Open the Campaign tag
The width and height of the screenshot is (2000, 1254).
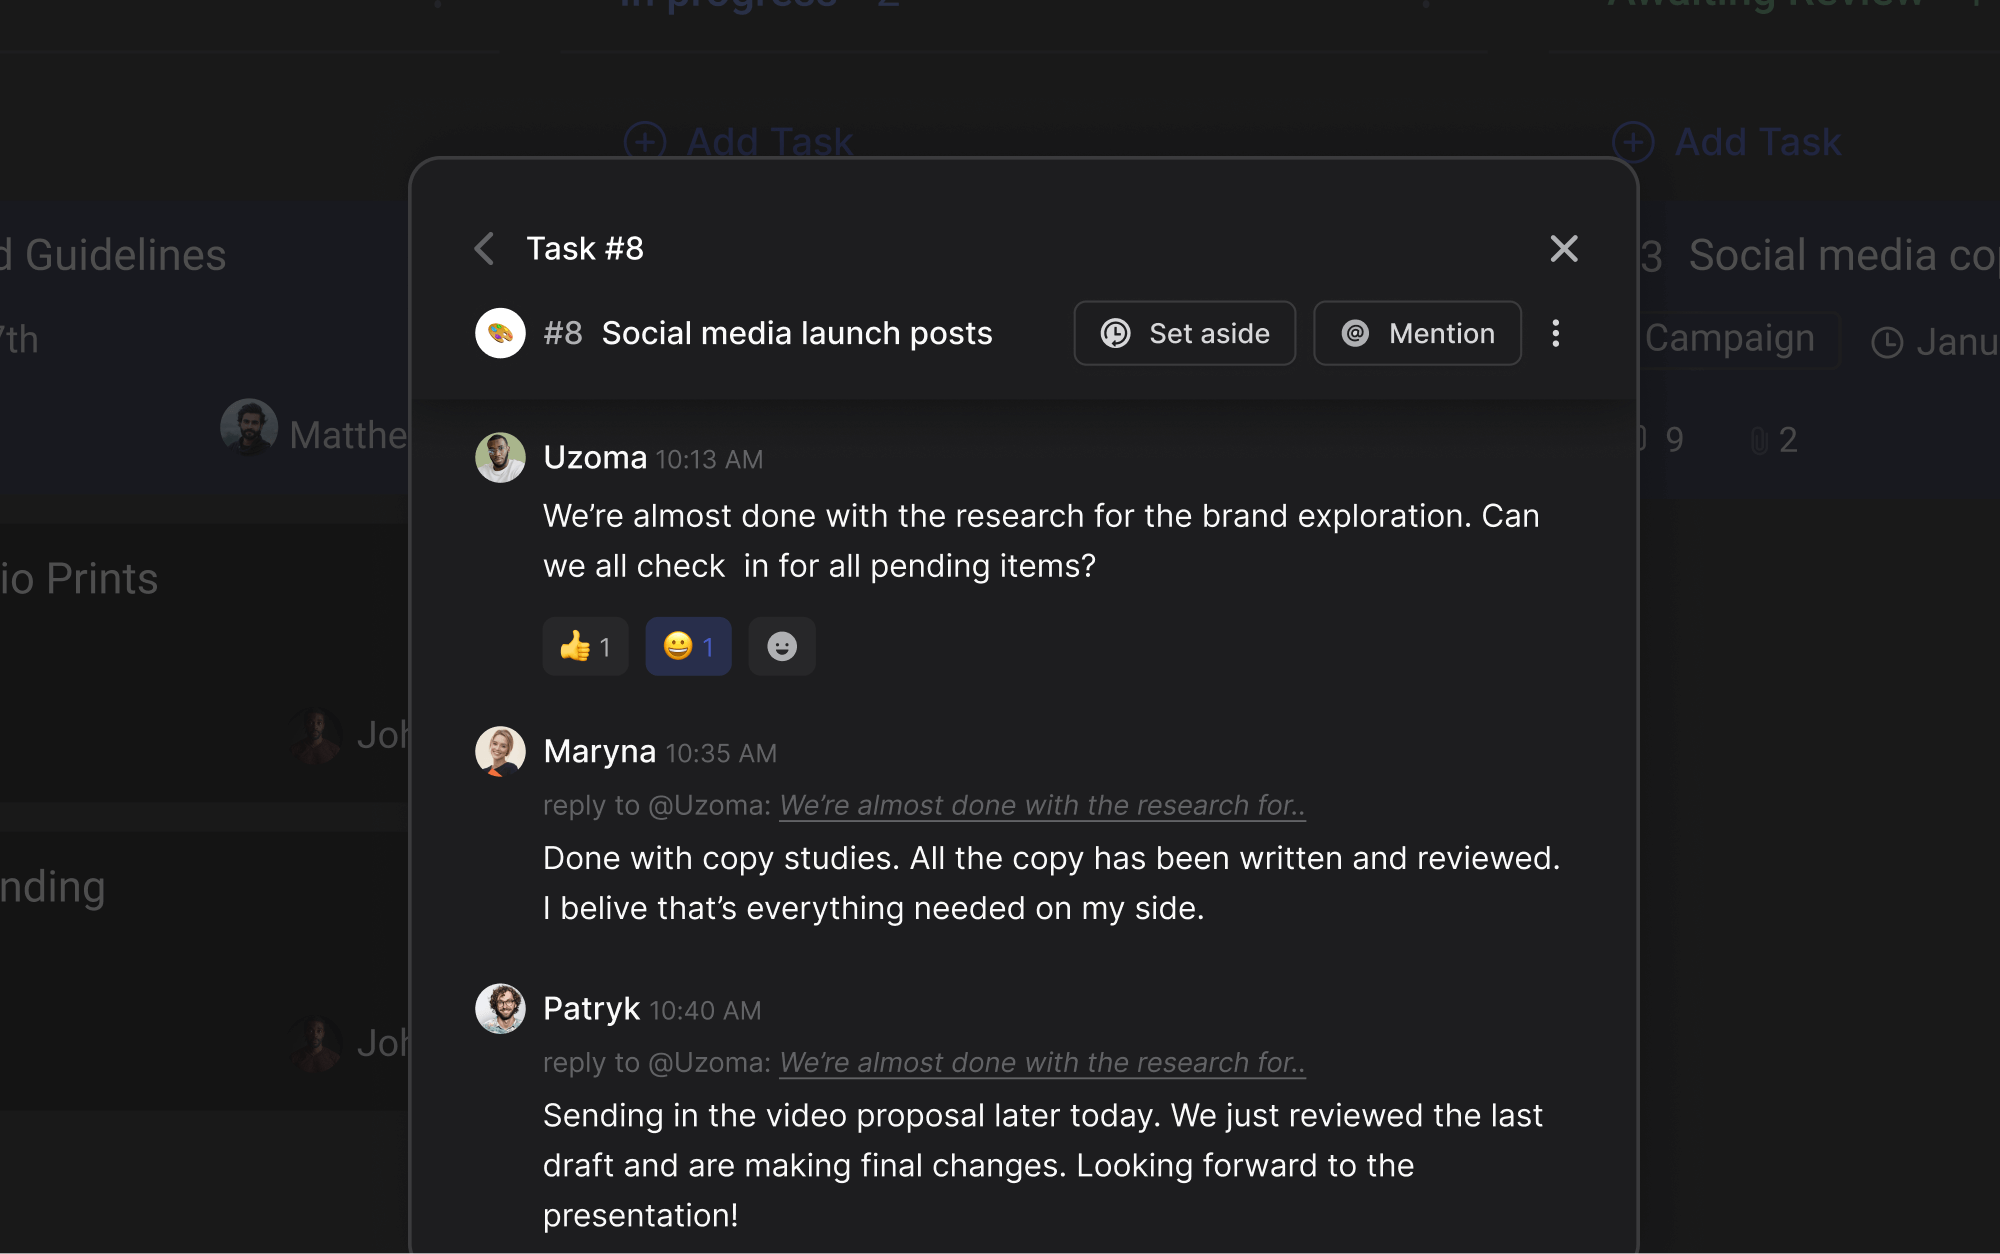(1733, 338)
